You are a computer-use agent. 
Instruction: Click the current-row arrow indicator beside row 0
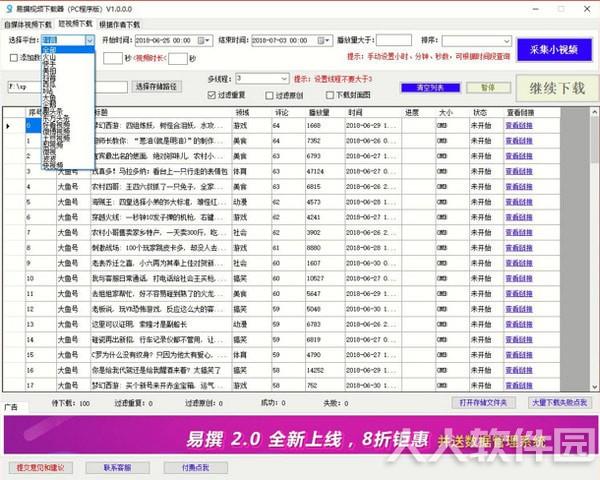pos(8,126)
